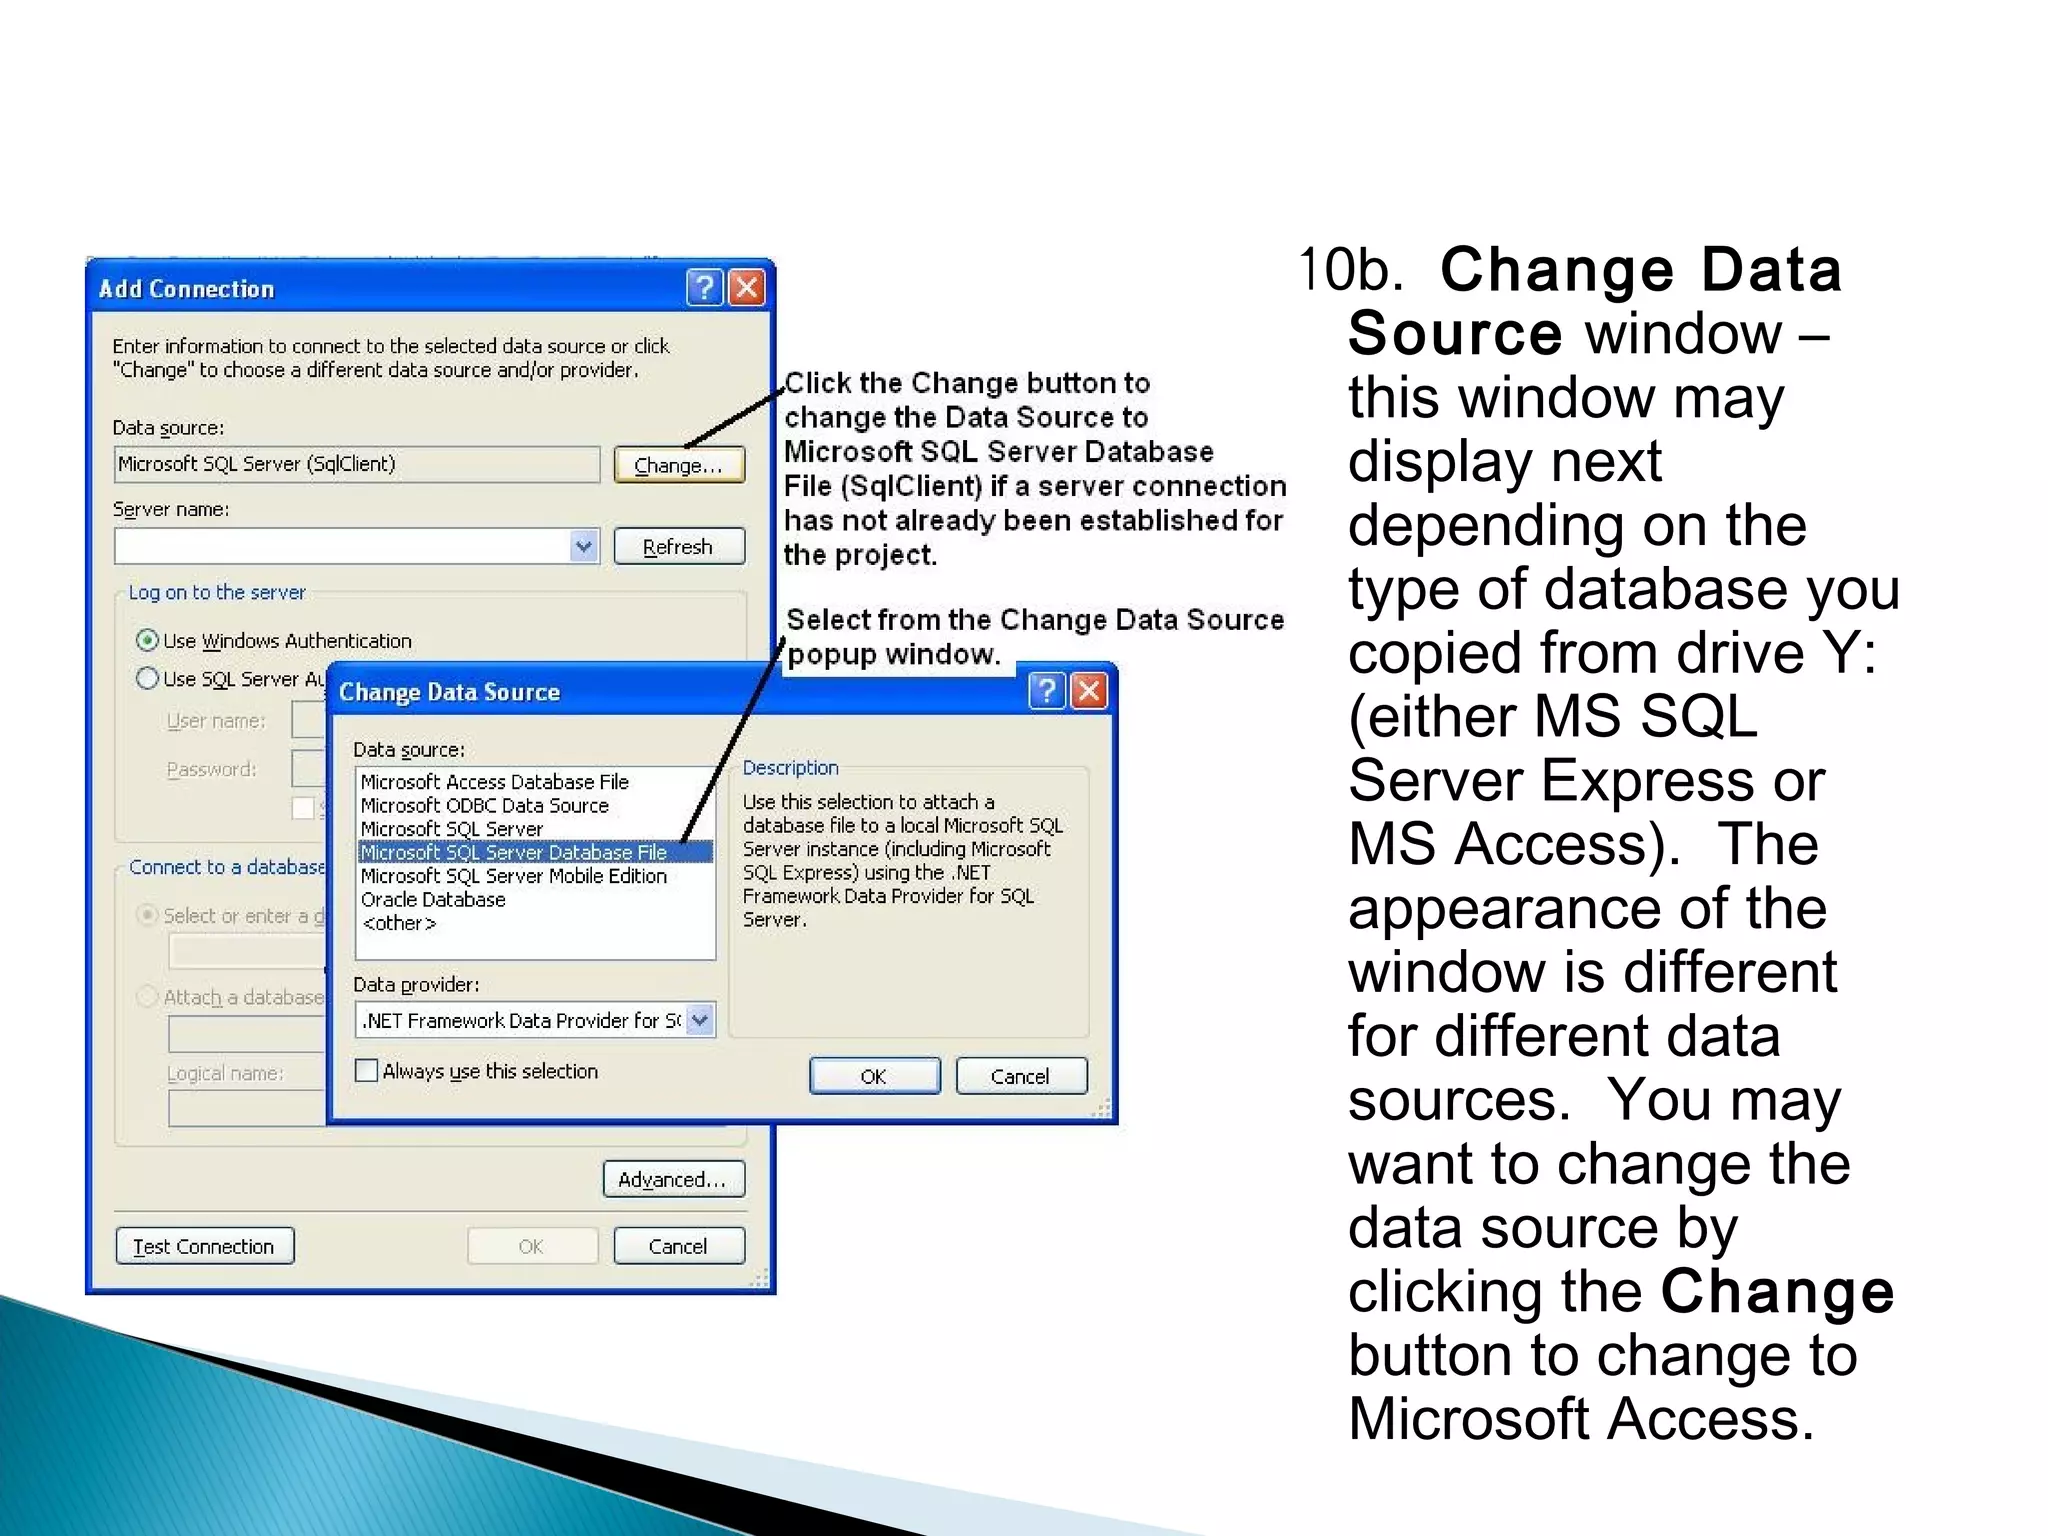This screenshot has width=2048, height=1536.
Task: Click the Advanced... button in Add Connection
Action: coord(674,1179)
